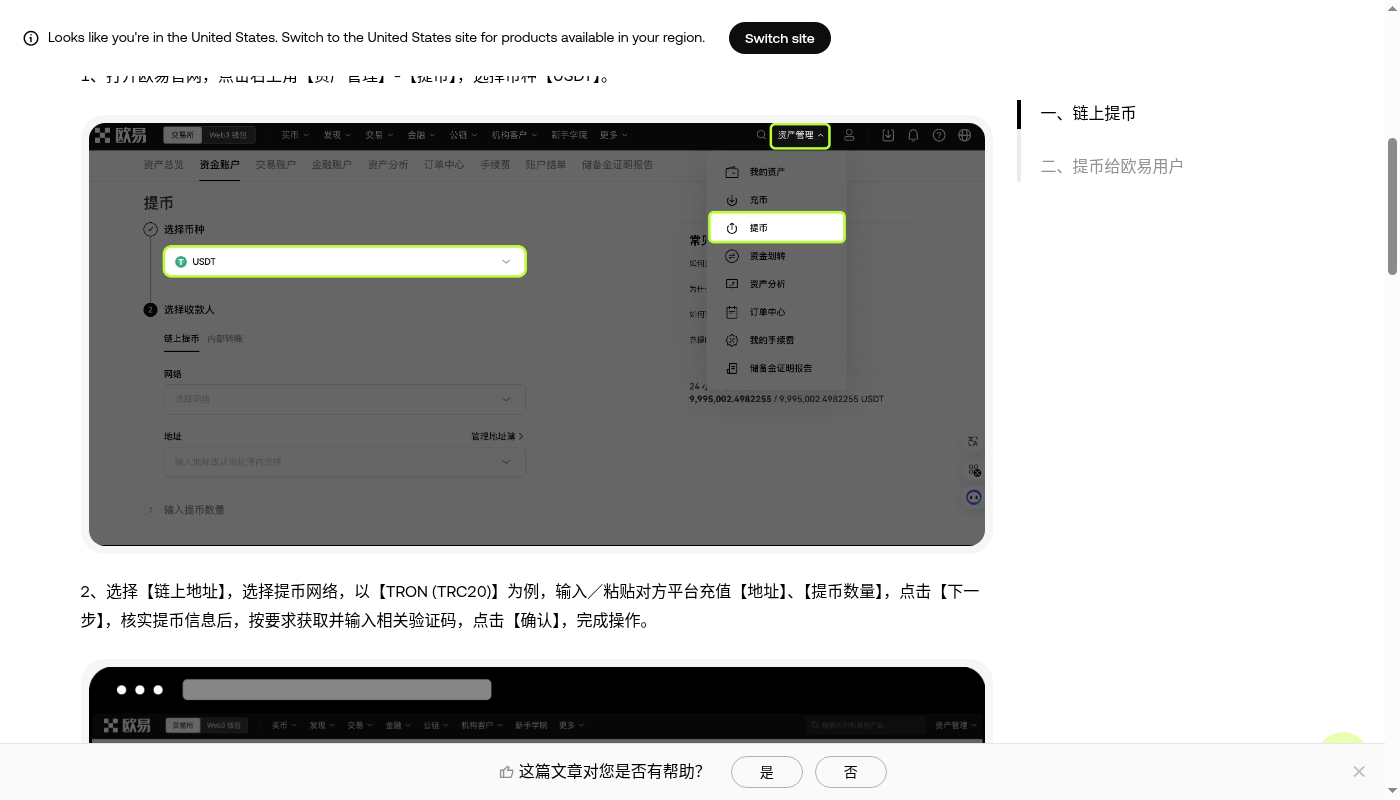
Task: Click the 订单中心 icon in the dropdown menu
Action: coord(732,312)
